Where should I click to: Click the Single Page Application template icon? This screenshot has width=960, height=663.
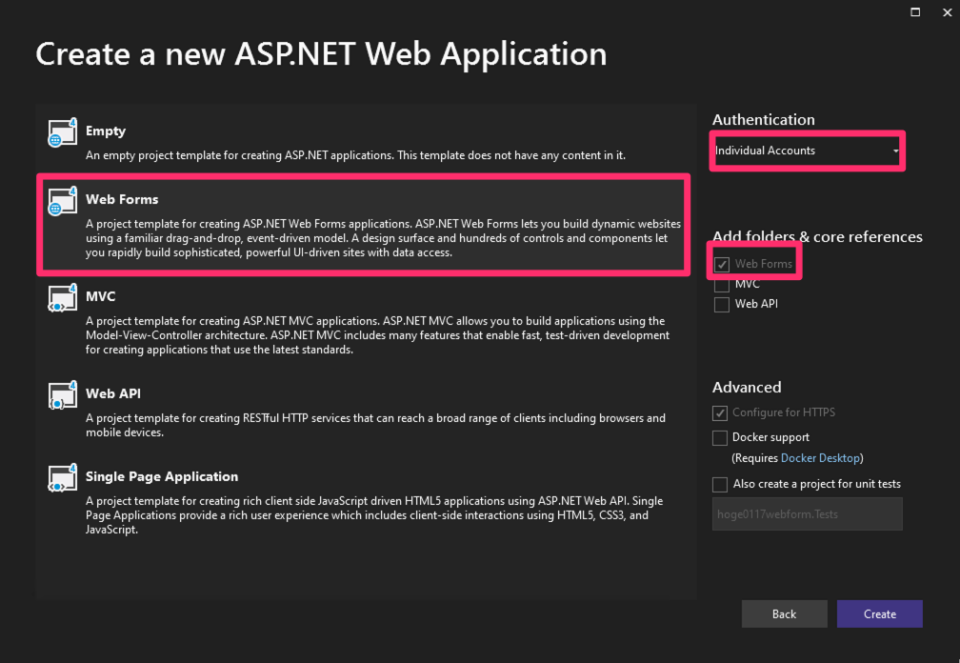(x=62, y=478)
